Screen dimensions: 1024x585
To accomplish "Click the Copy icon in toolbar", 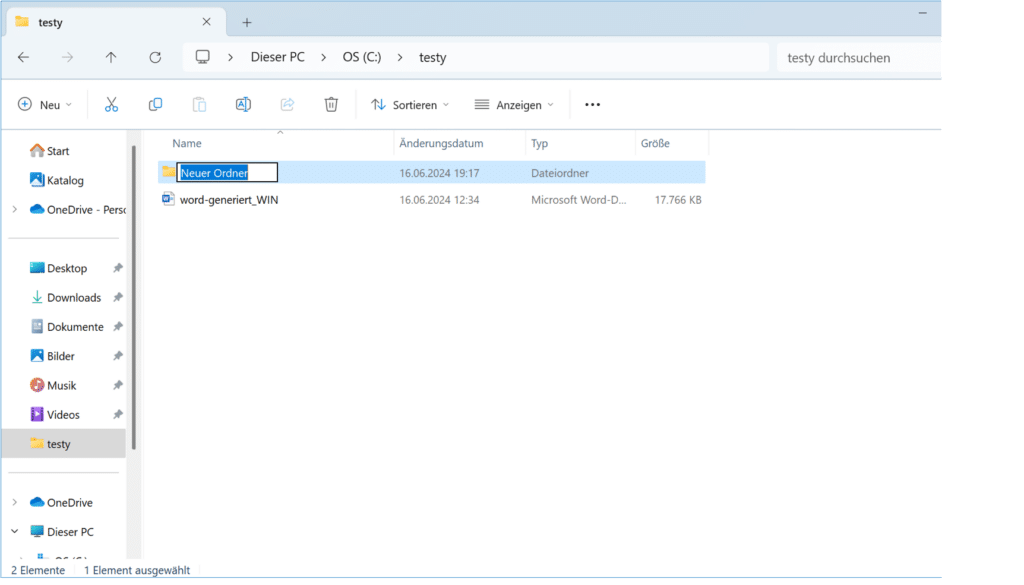I will pos(155,104).
